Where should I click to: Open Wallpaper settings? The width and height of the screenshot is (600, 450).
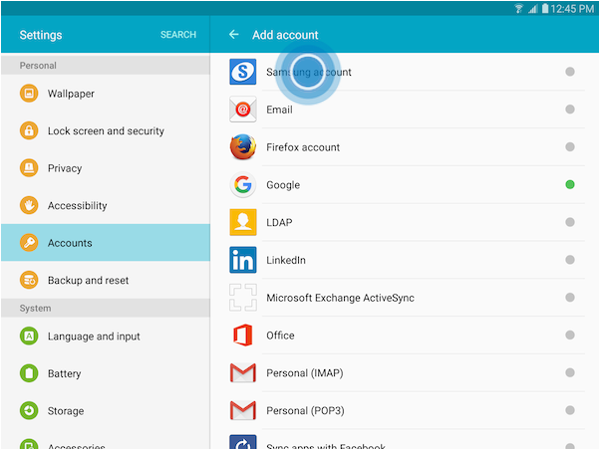[105, 93]
